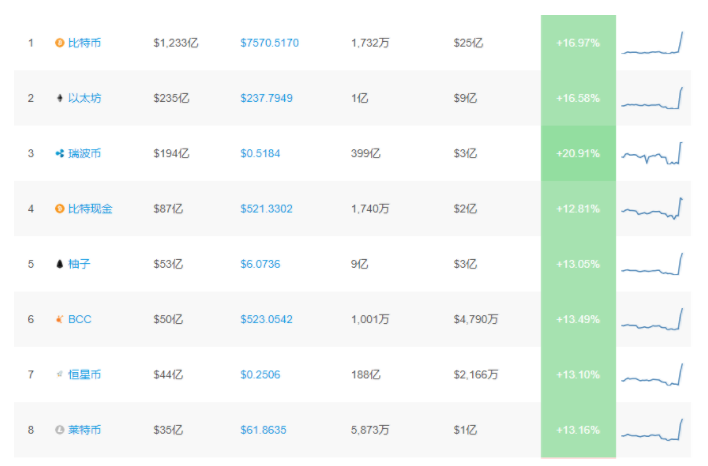The image size is (708, 466).
Task: Click price $0.5184
Action: point(260,154)
